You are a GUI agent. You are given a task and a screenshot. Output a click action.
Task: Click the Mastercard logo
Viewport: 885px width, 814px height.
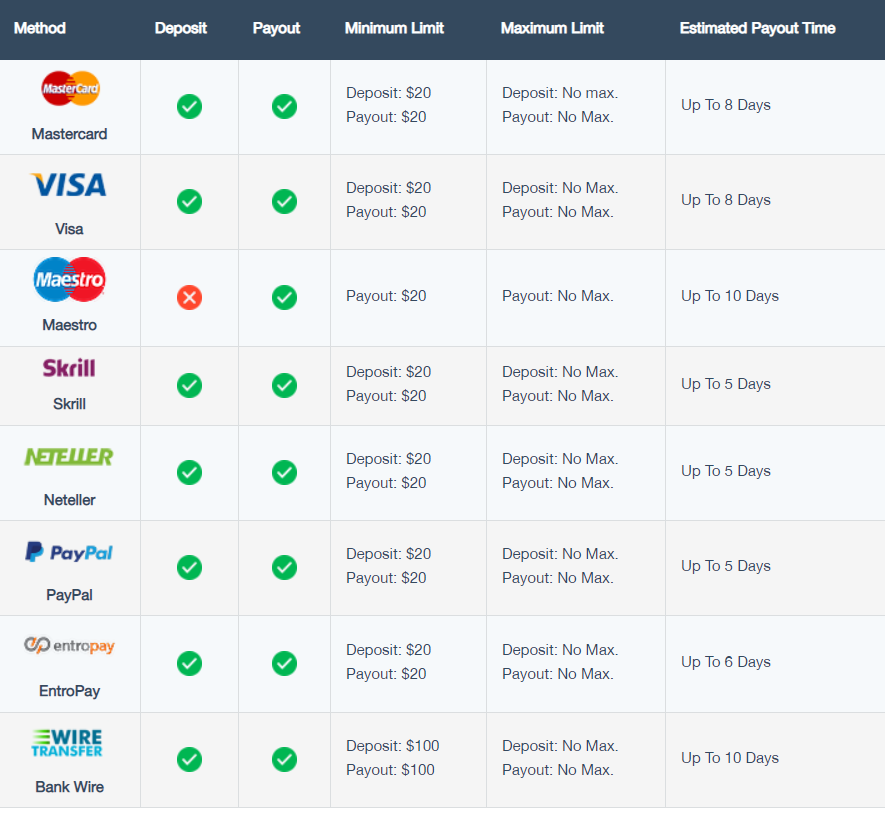[71, 89]
